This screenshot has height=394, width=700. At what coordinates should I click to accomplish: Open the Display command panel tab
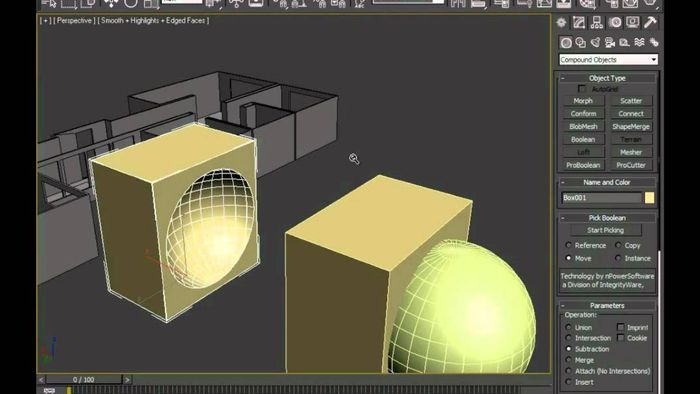tap(633, 22)
